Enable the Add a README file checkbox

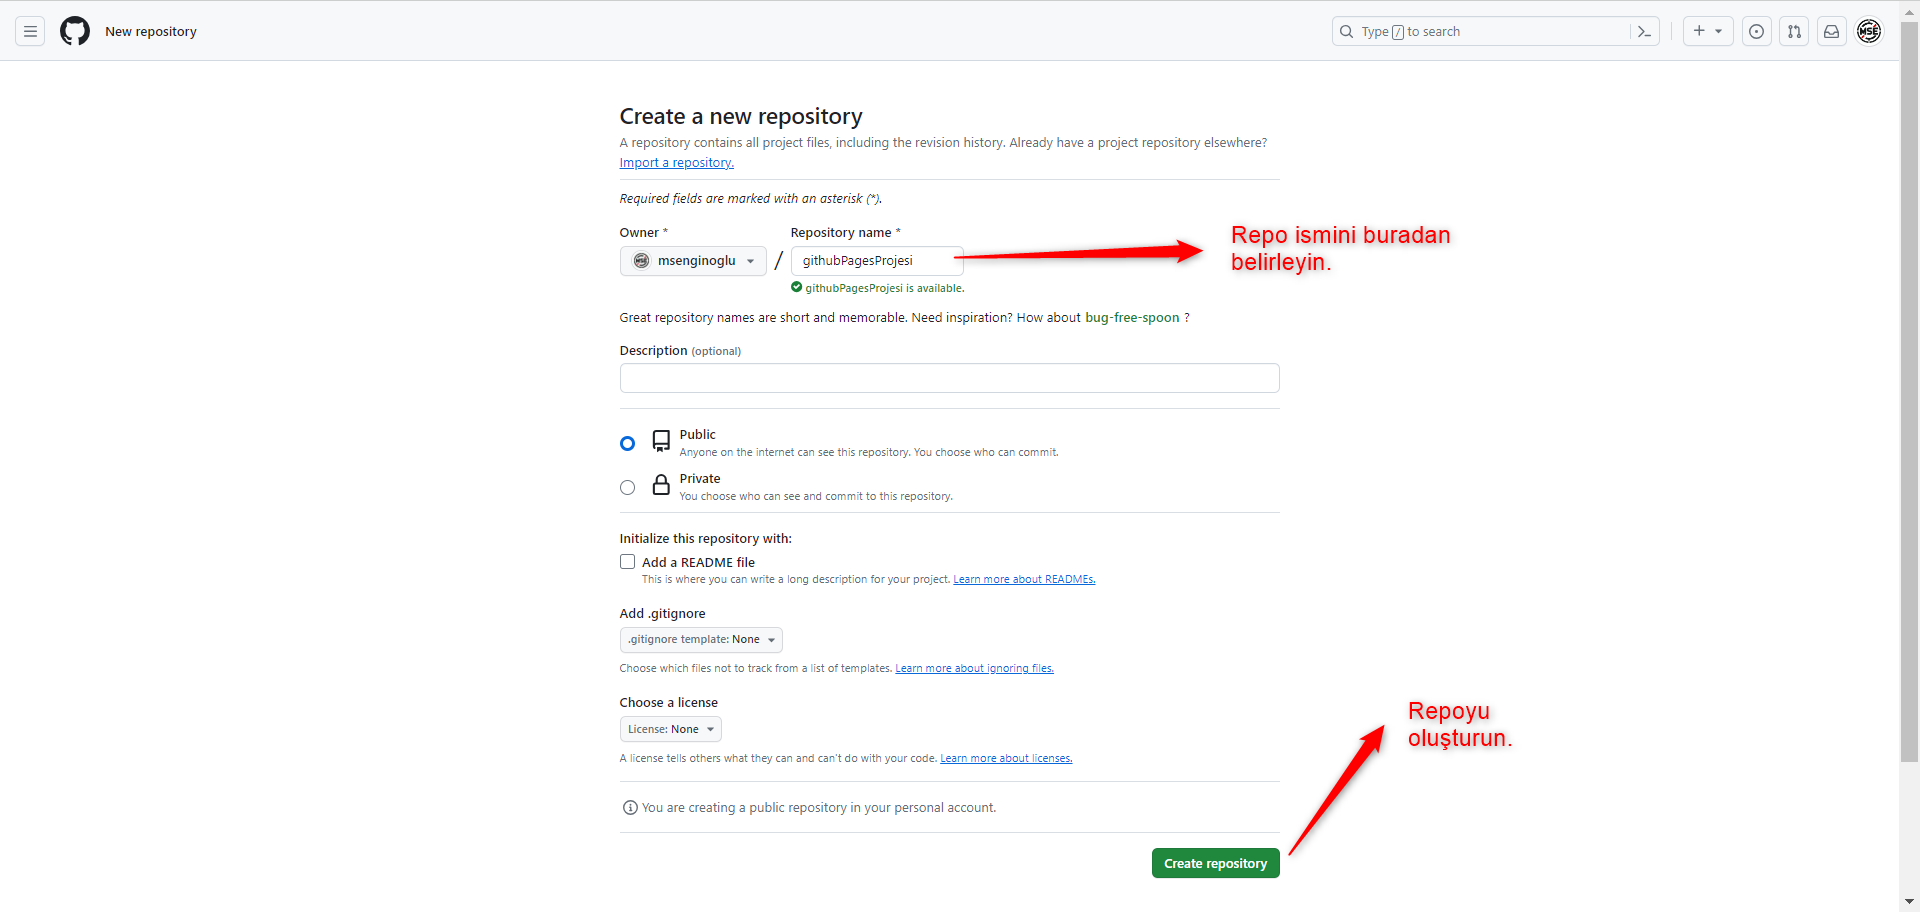(627, 561)
